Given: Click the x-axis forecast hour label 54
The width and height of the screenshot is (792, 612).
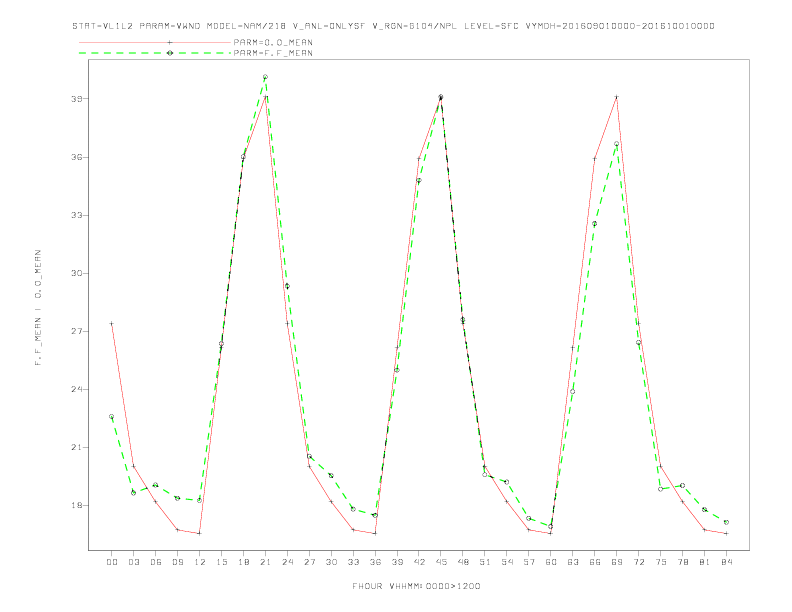Looking at the screenshot, I should [507, 562].
